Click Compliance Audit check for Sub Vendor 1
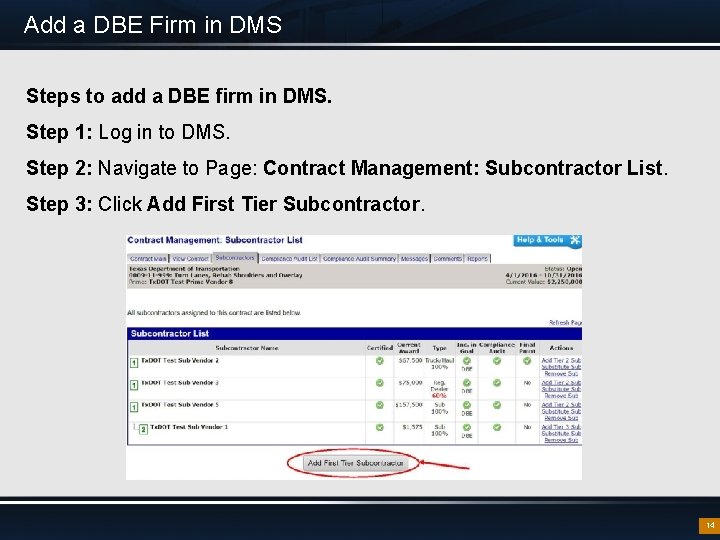The height and width of the screenshot is (540, 720). tap(497, 427)
